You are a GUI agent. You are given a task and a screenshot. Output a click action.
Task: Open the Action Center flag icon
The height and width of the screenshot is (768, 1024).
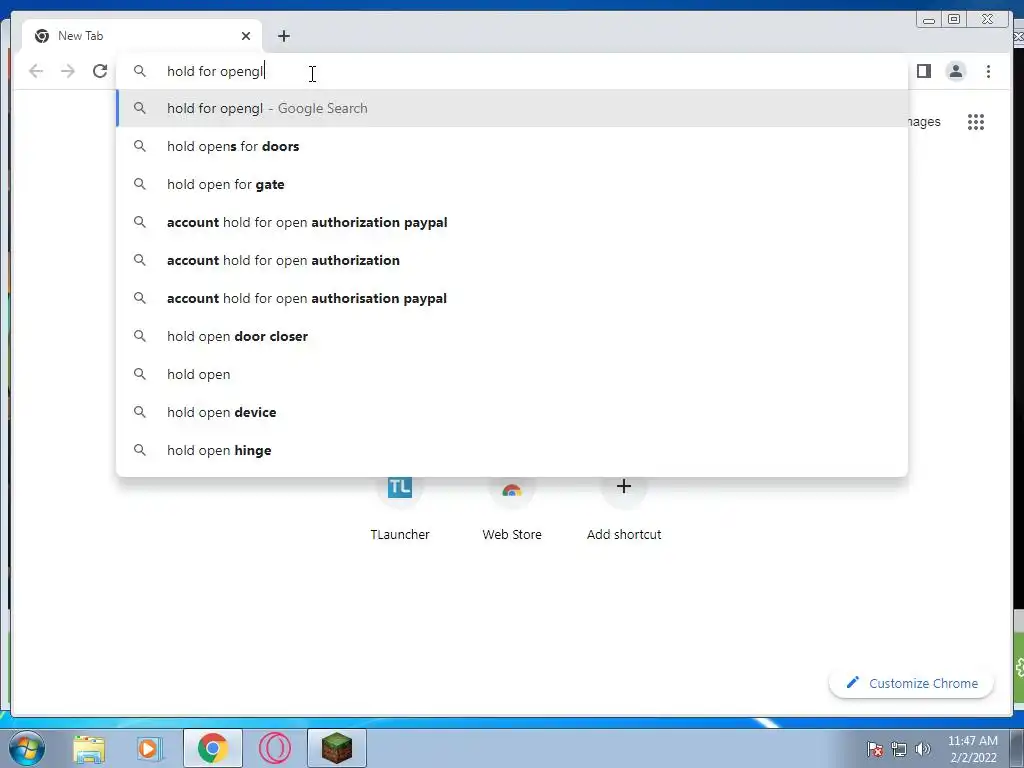point(874,749)
